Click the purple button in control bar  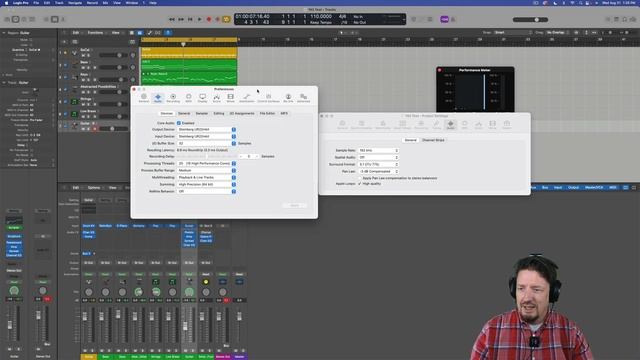[x=444, y=19]
